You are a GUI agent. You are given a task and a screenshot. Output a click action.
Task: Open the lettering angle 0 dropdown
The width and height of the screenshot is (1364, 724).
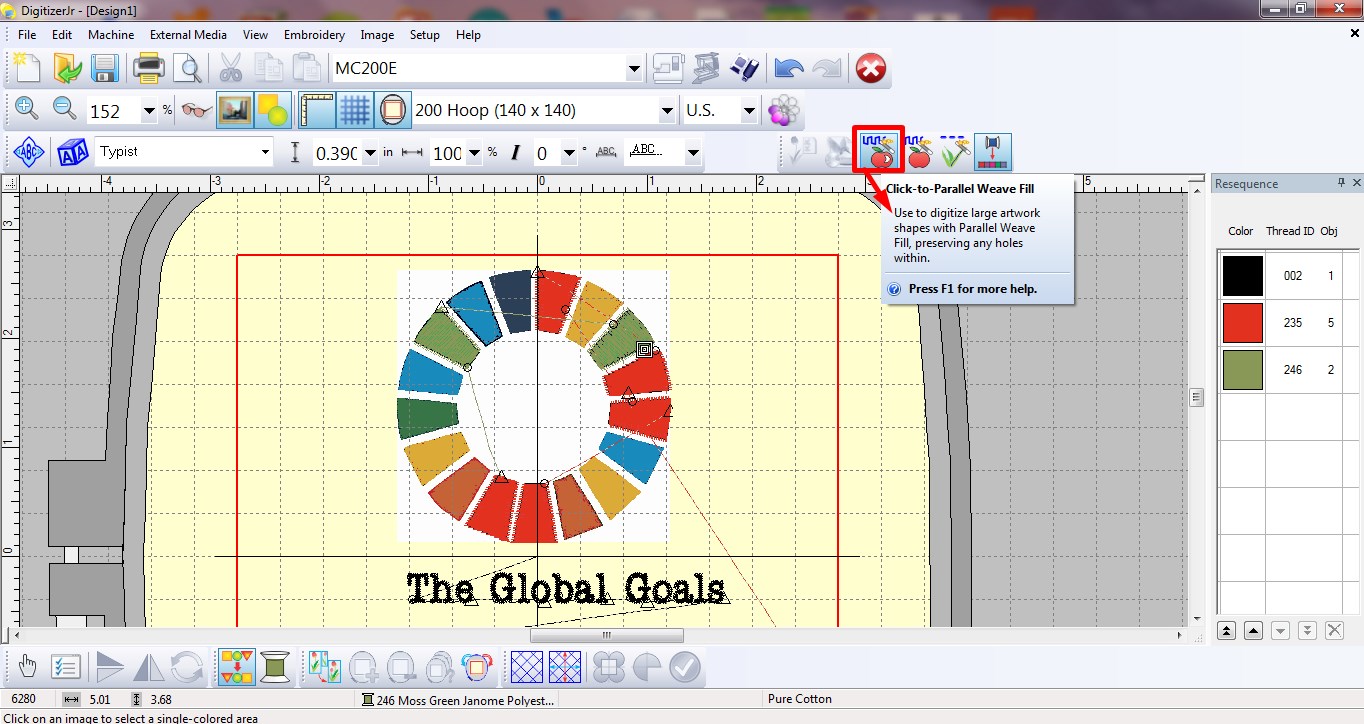coord(569,153)
